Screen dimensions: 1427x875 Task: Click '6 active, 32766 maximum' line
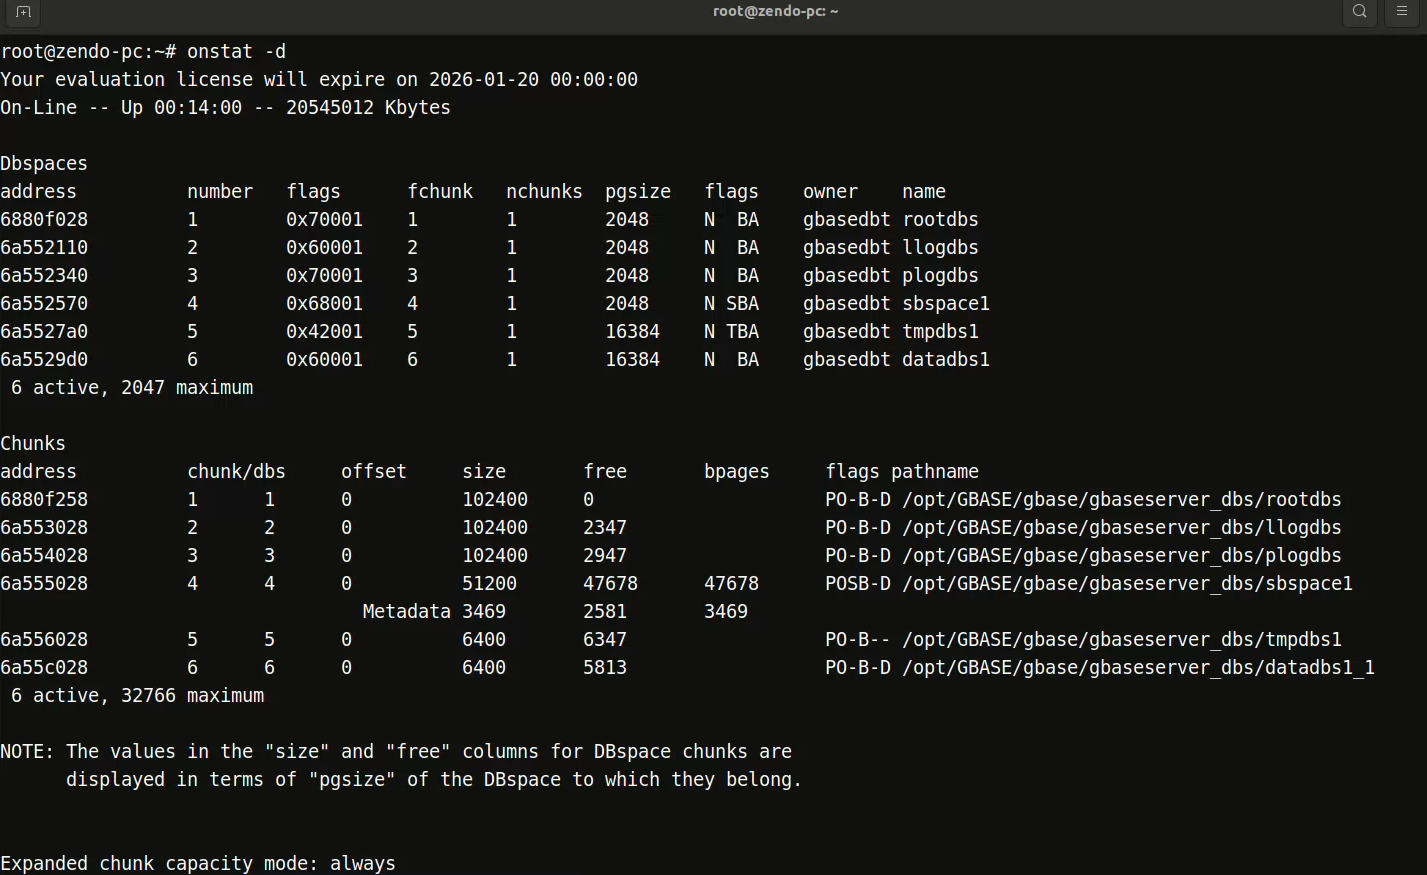click(137, 696)
